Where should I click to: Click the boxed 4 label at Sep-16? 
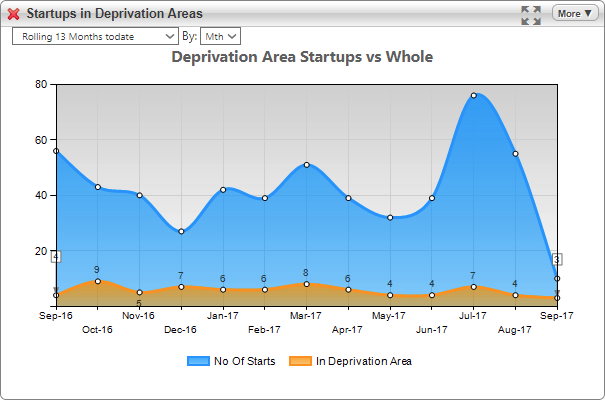click(x=56, y=257)
